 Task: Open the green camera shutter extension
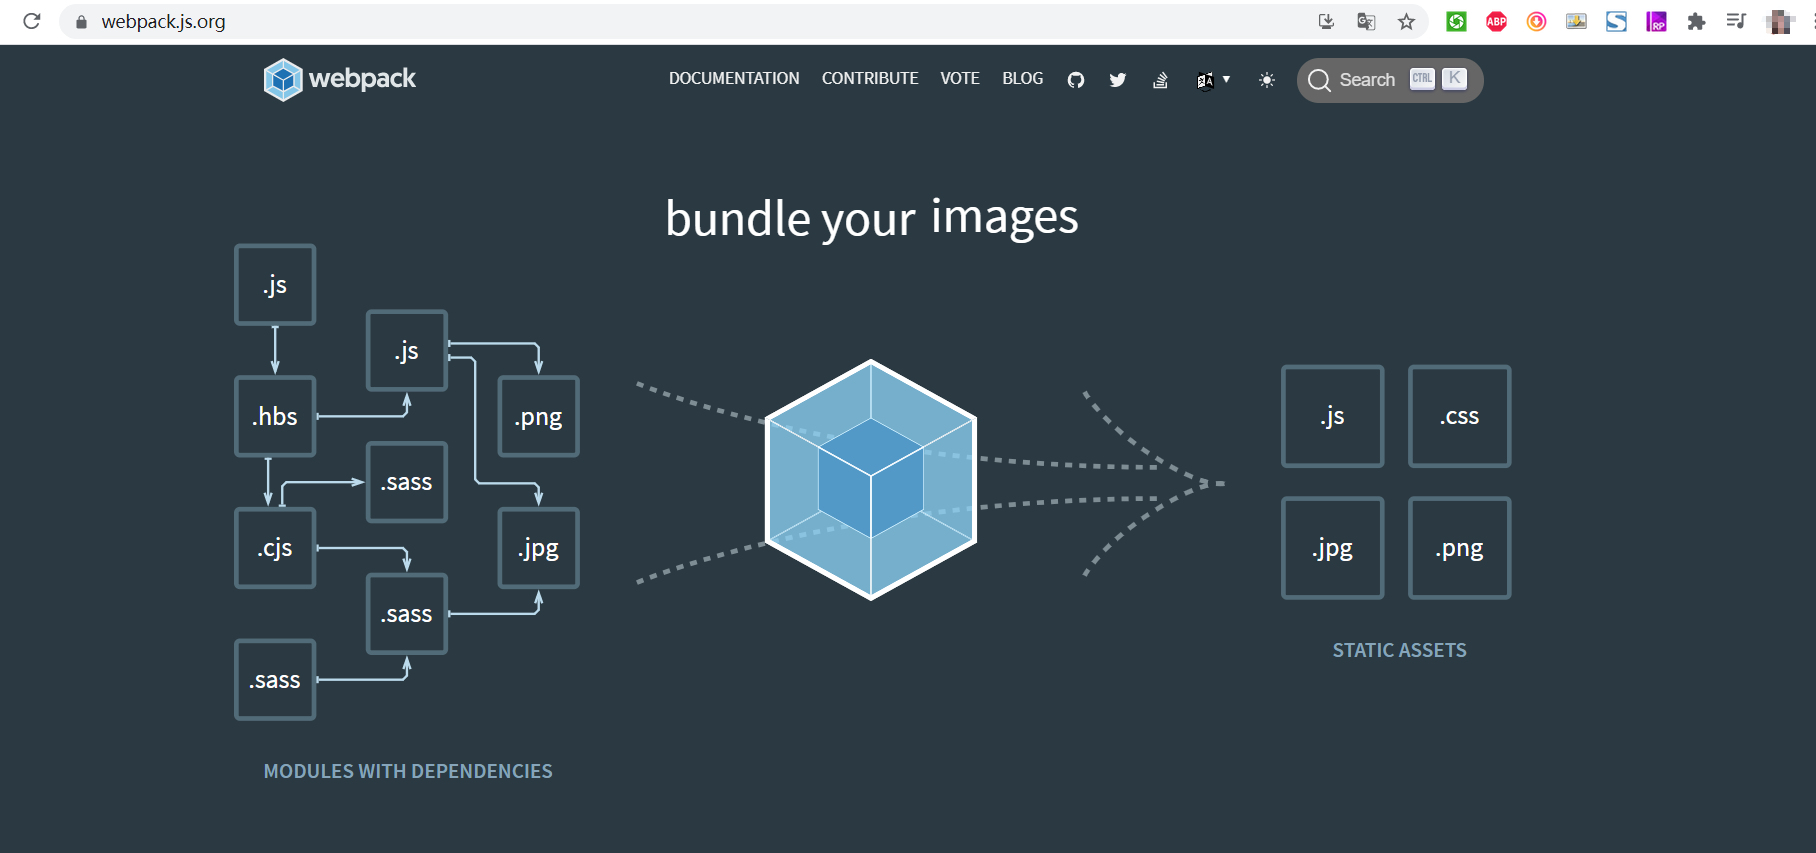[x=1456, y=21]
